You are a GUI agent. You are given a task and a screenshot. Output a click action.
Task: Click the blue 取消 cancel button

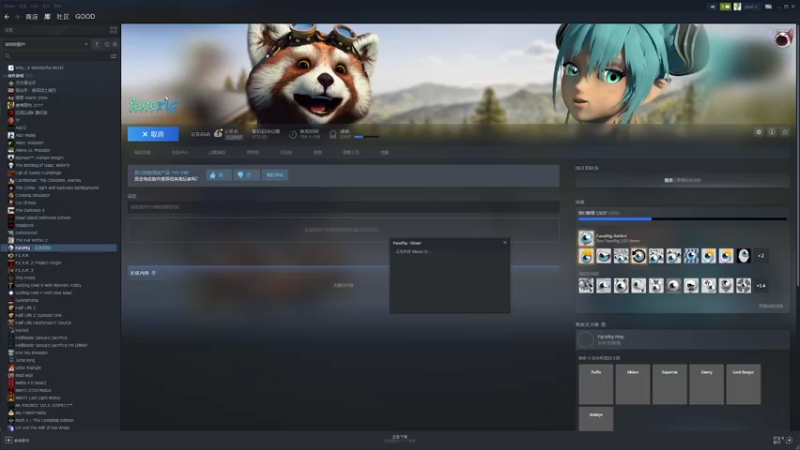pos(153,134)
